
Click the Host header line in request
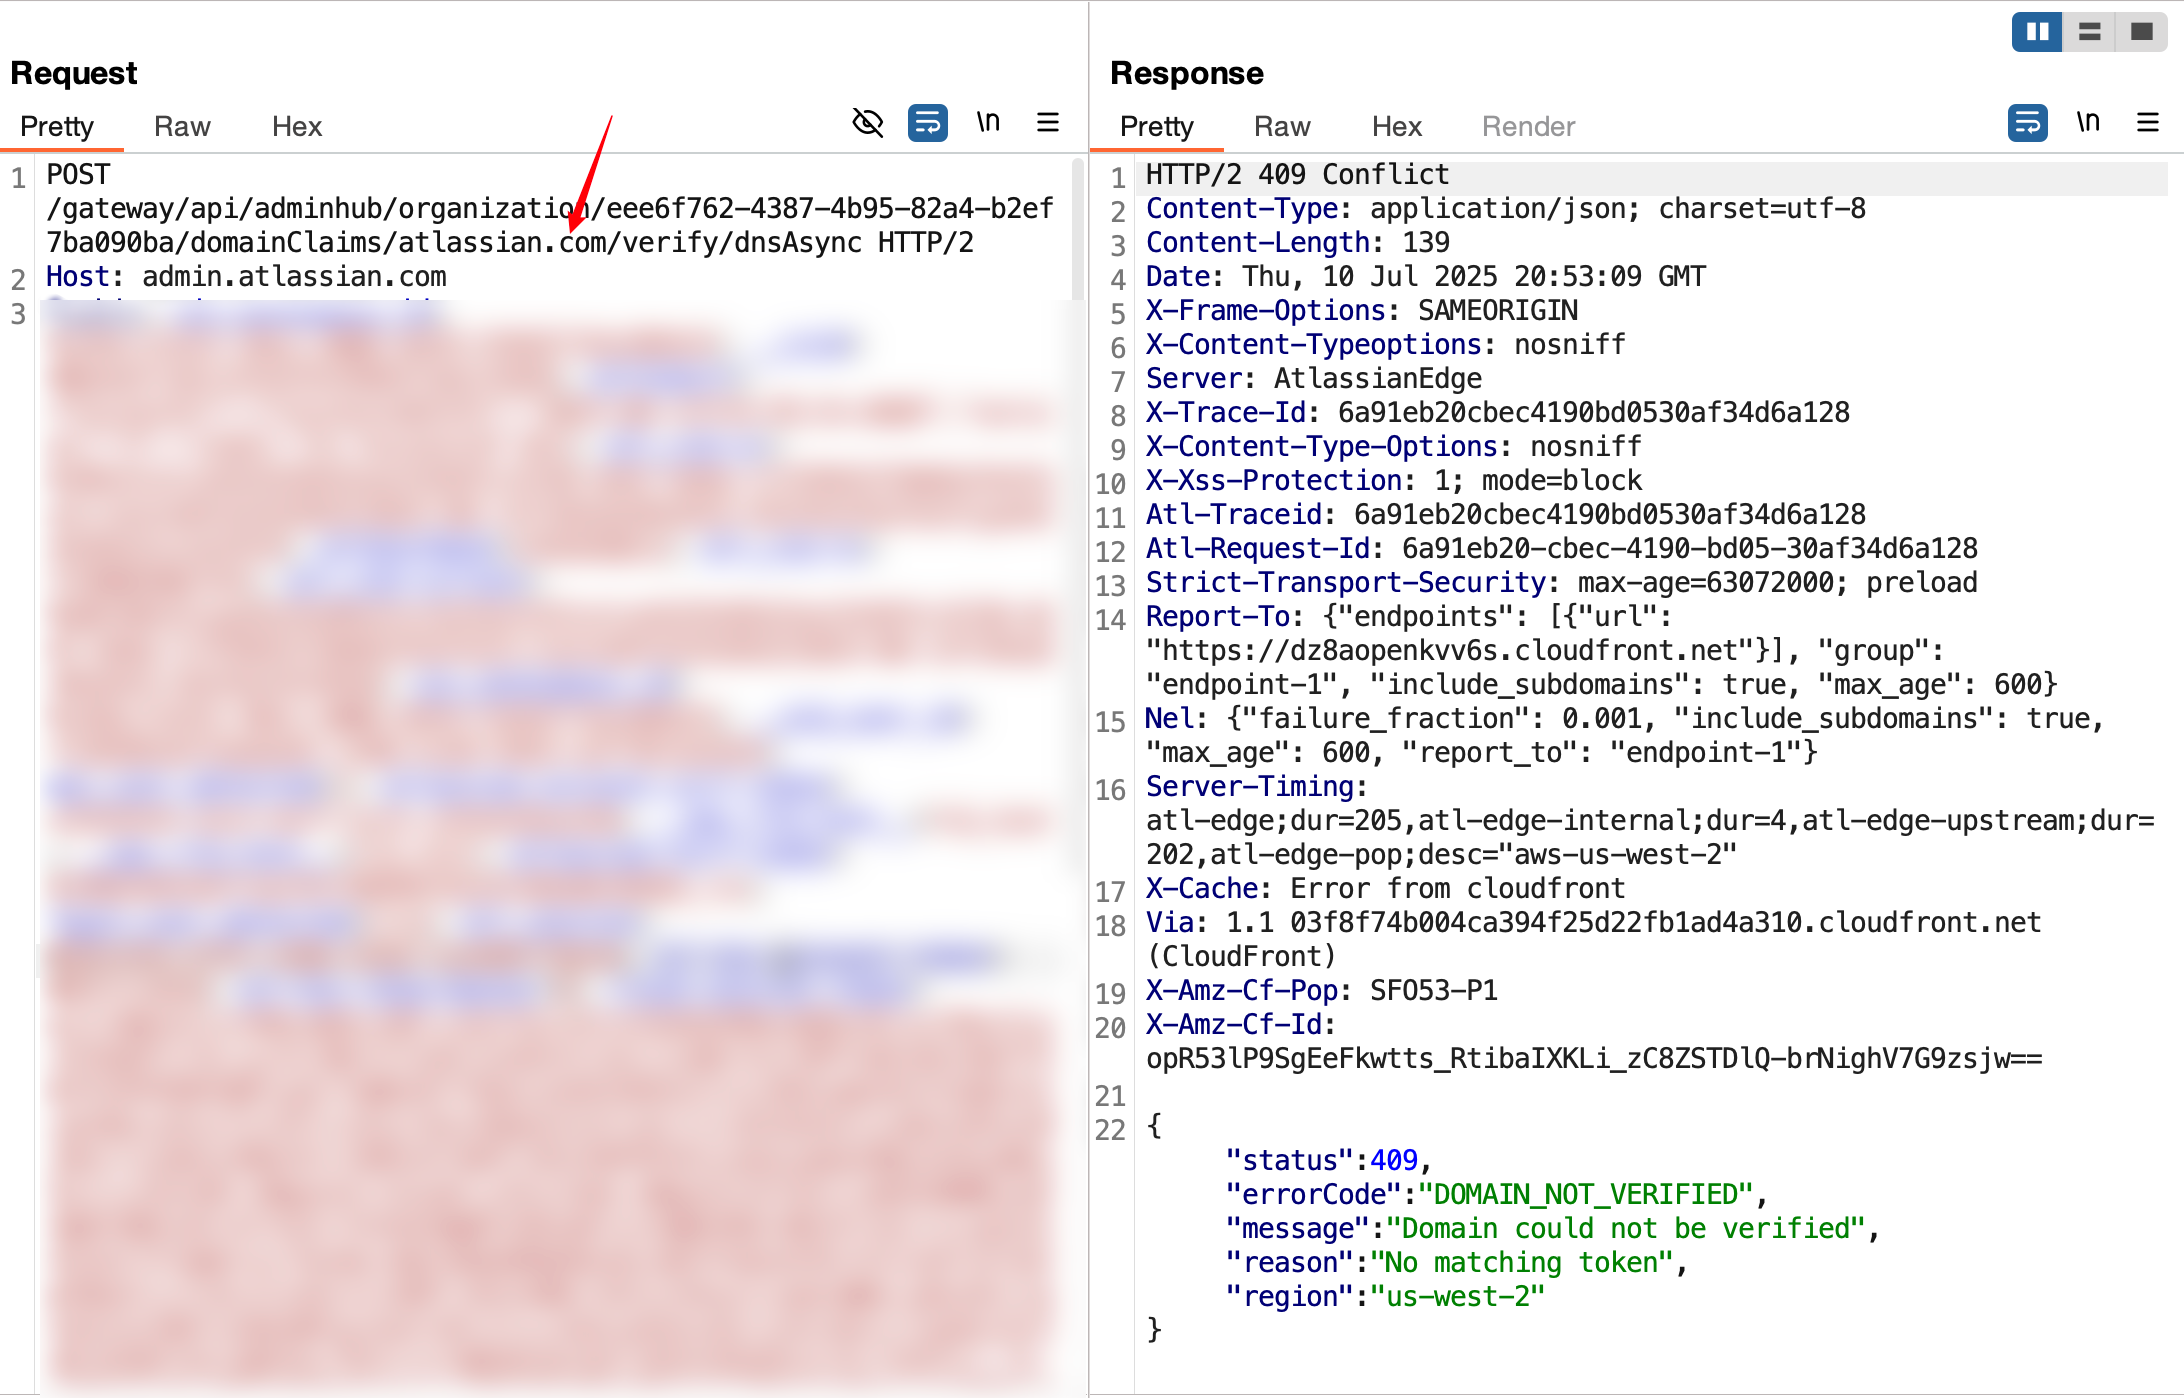pos(246,277)
